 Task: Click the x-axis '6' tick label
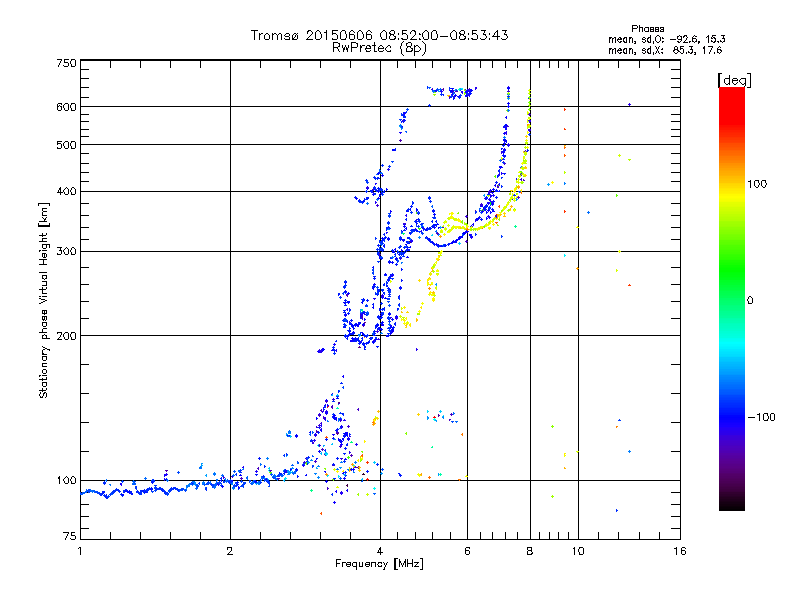tap(467, 551)
